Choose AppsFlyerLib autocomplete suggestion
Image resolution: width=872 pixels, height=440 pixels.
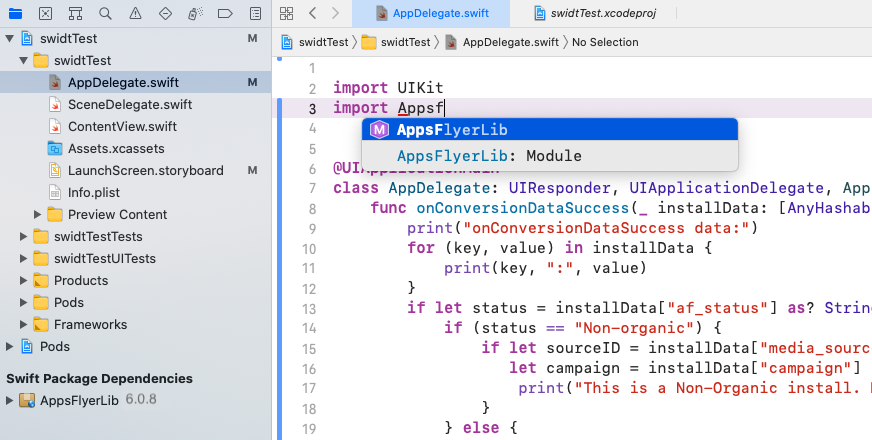(549, 130)
